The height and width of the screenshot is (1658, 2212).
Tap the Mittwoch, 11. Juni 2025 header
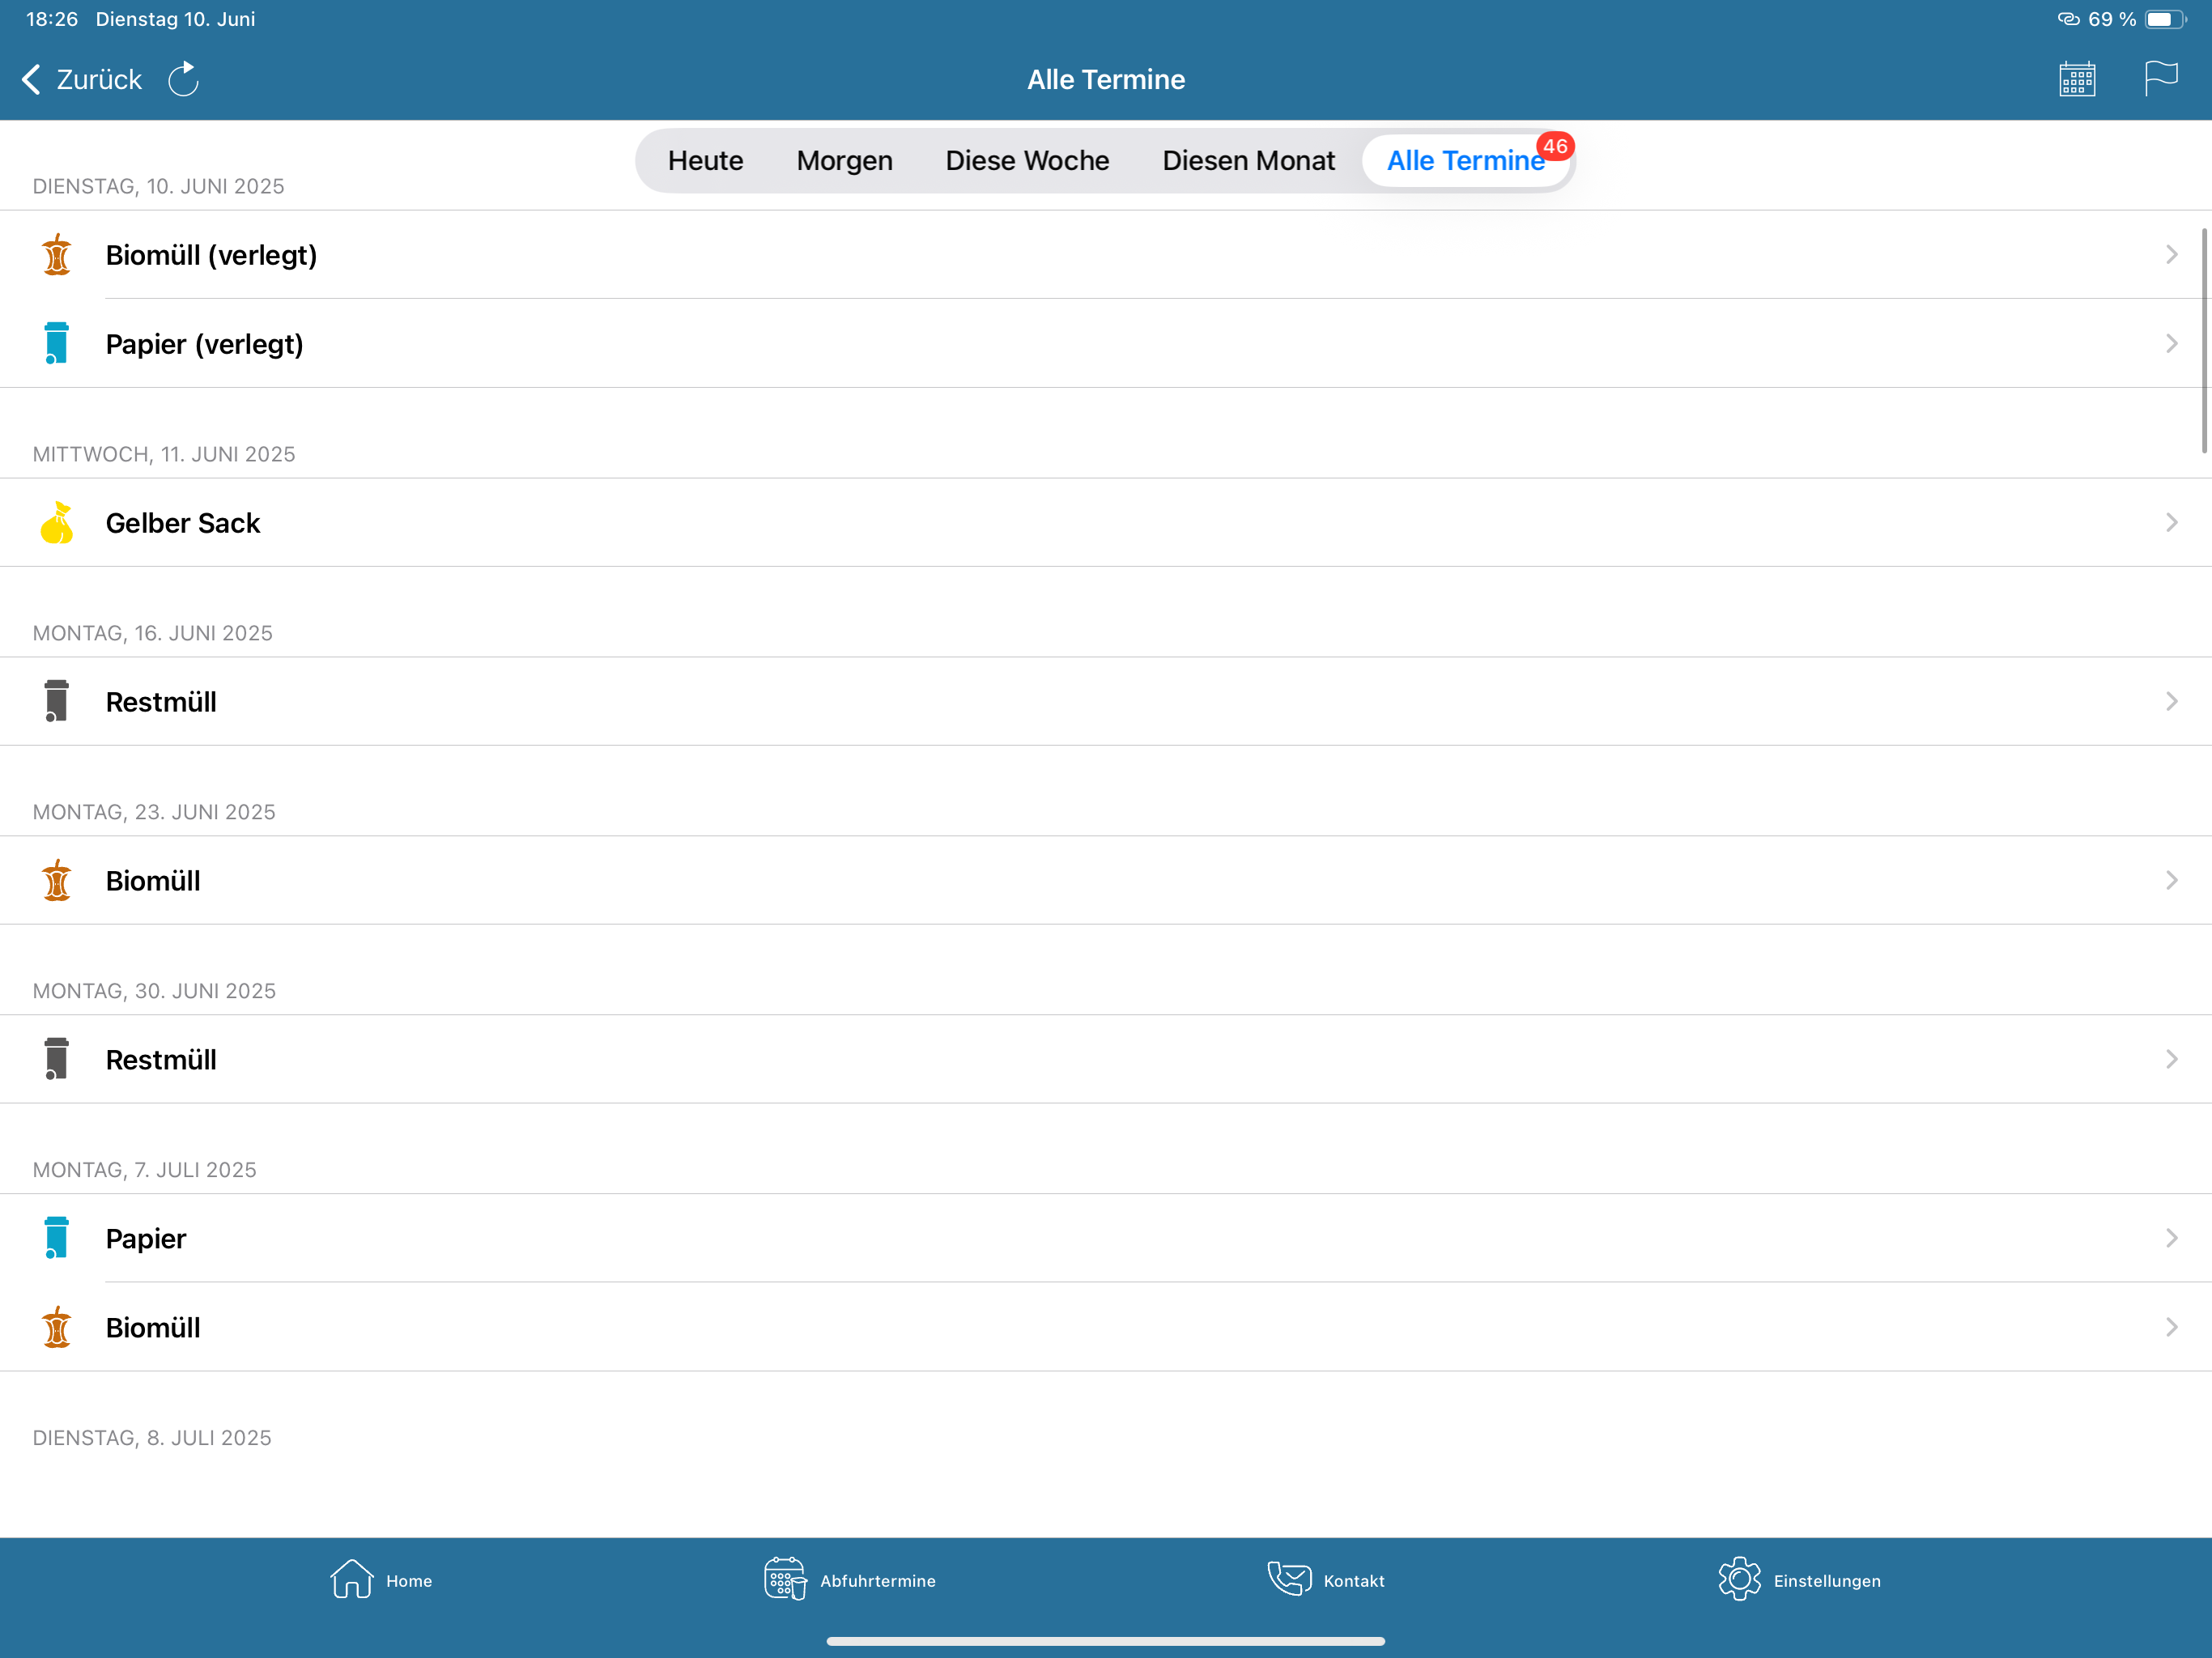164,455
